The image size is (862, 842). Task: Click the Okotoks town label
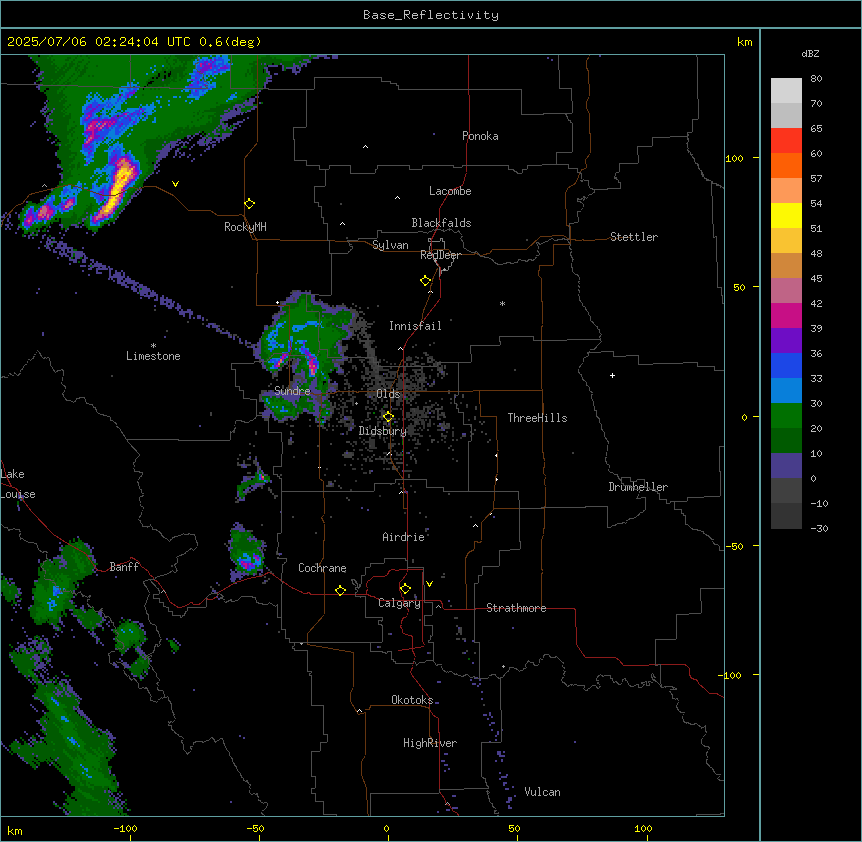(x=412, y=700)
